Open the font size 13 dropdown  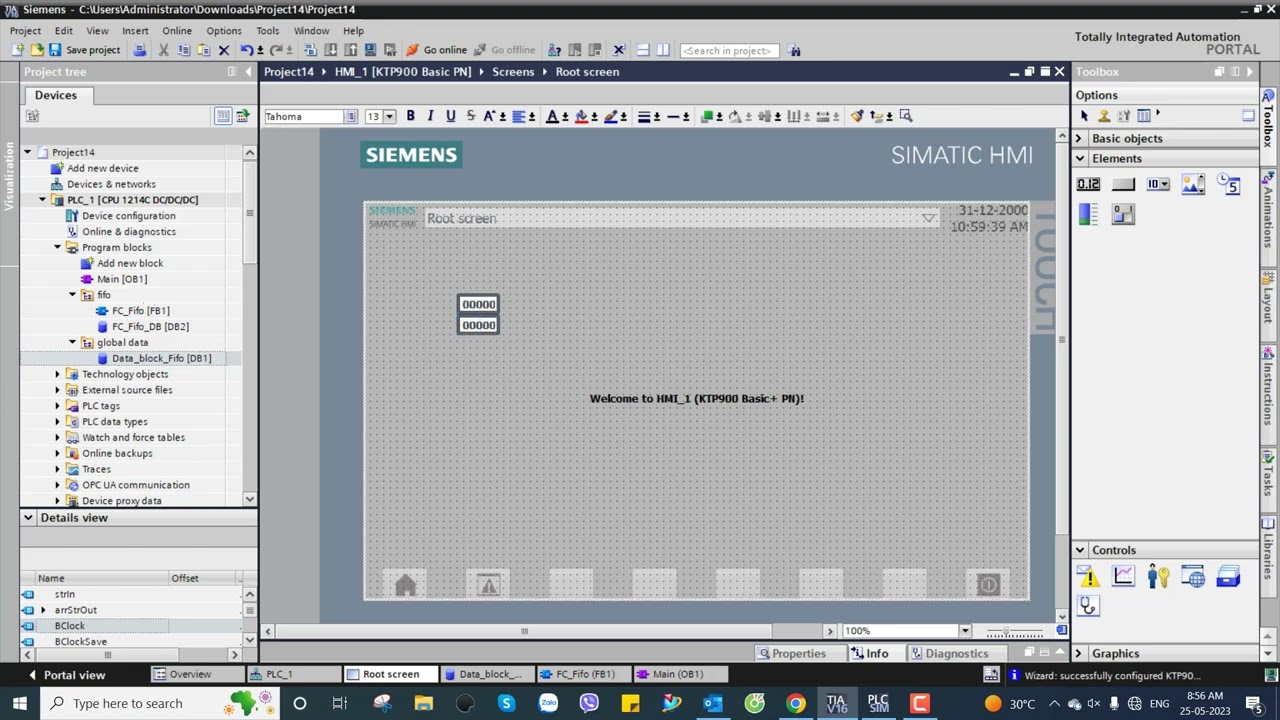[x=390, y=117]
